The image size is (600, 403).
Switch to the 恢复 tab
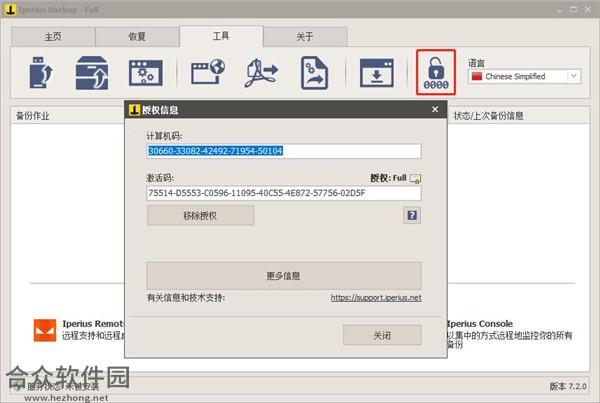[x=137, y=37]
